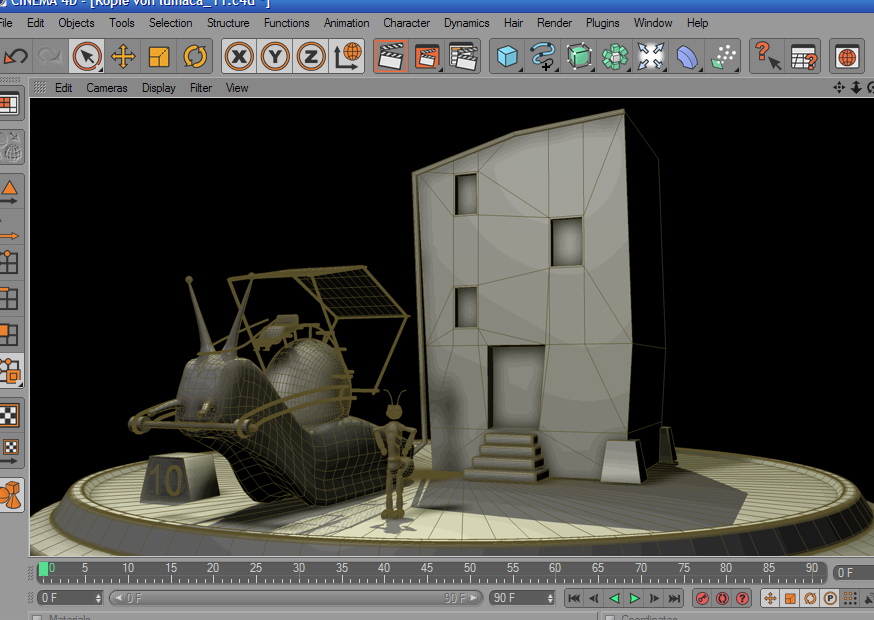This screenshot has height=620, width=874.
Task: Open Render Settings clapperboard icon
Action: pos(462,57)
